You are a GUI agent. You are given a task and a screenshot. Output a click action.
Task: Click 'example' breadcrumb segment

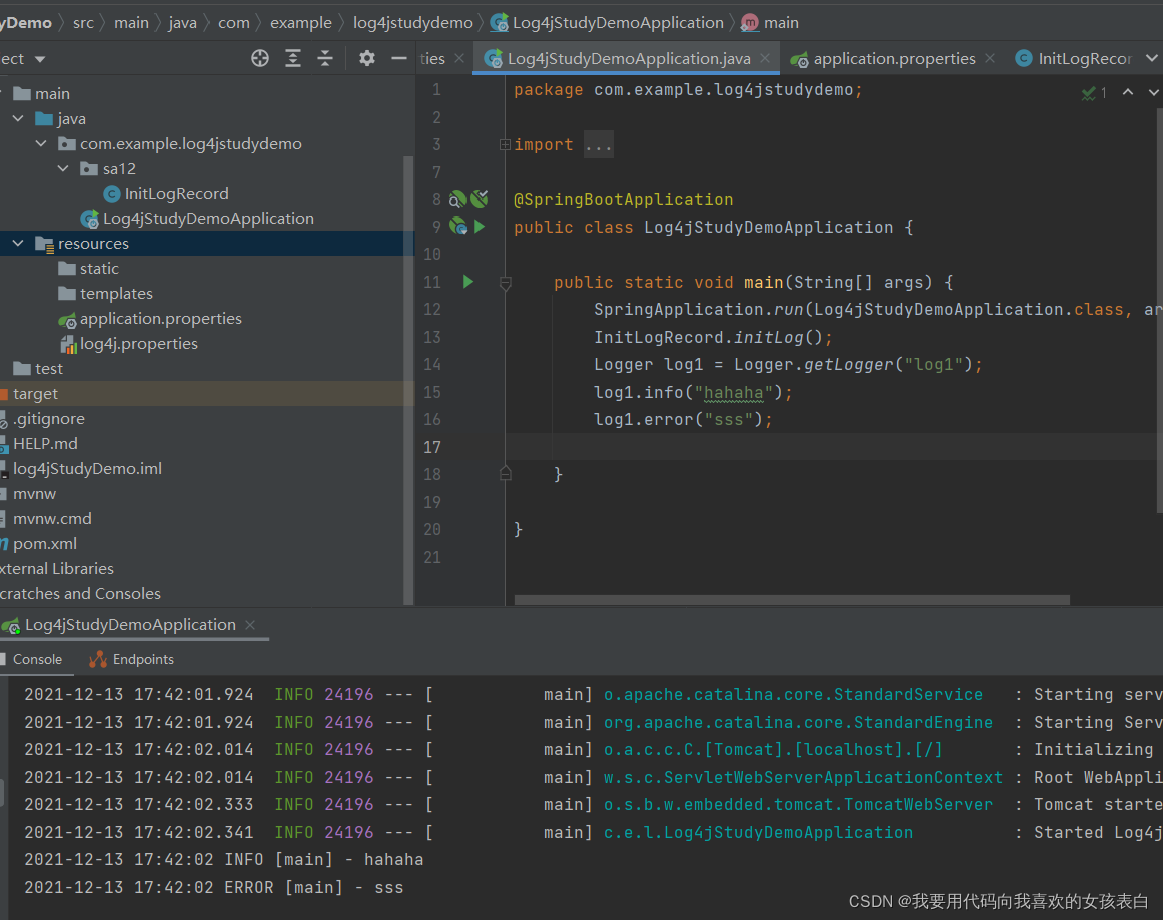pos(300,23)
